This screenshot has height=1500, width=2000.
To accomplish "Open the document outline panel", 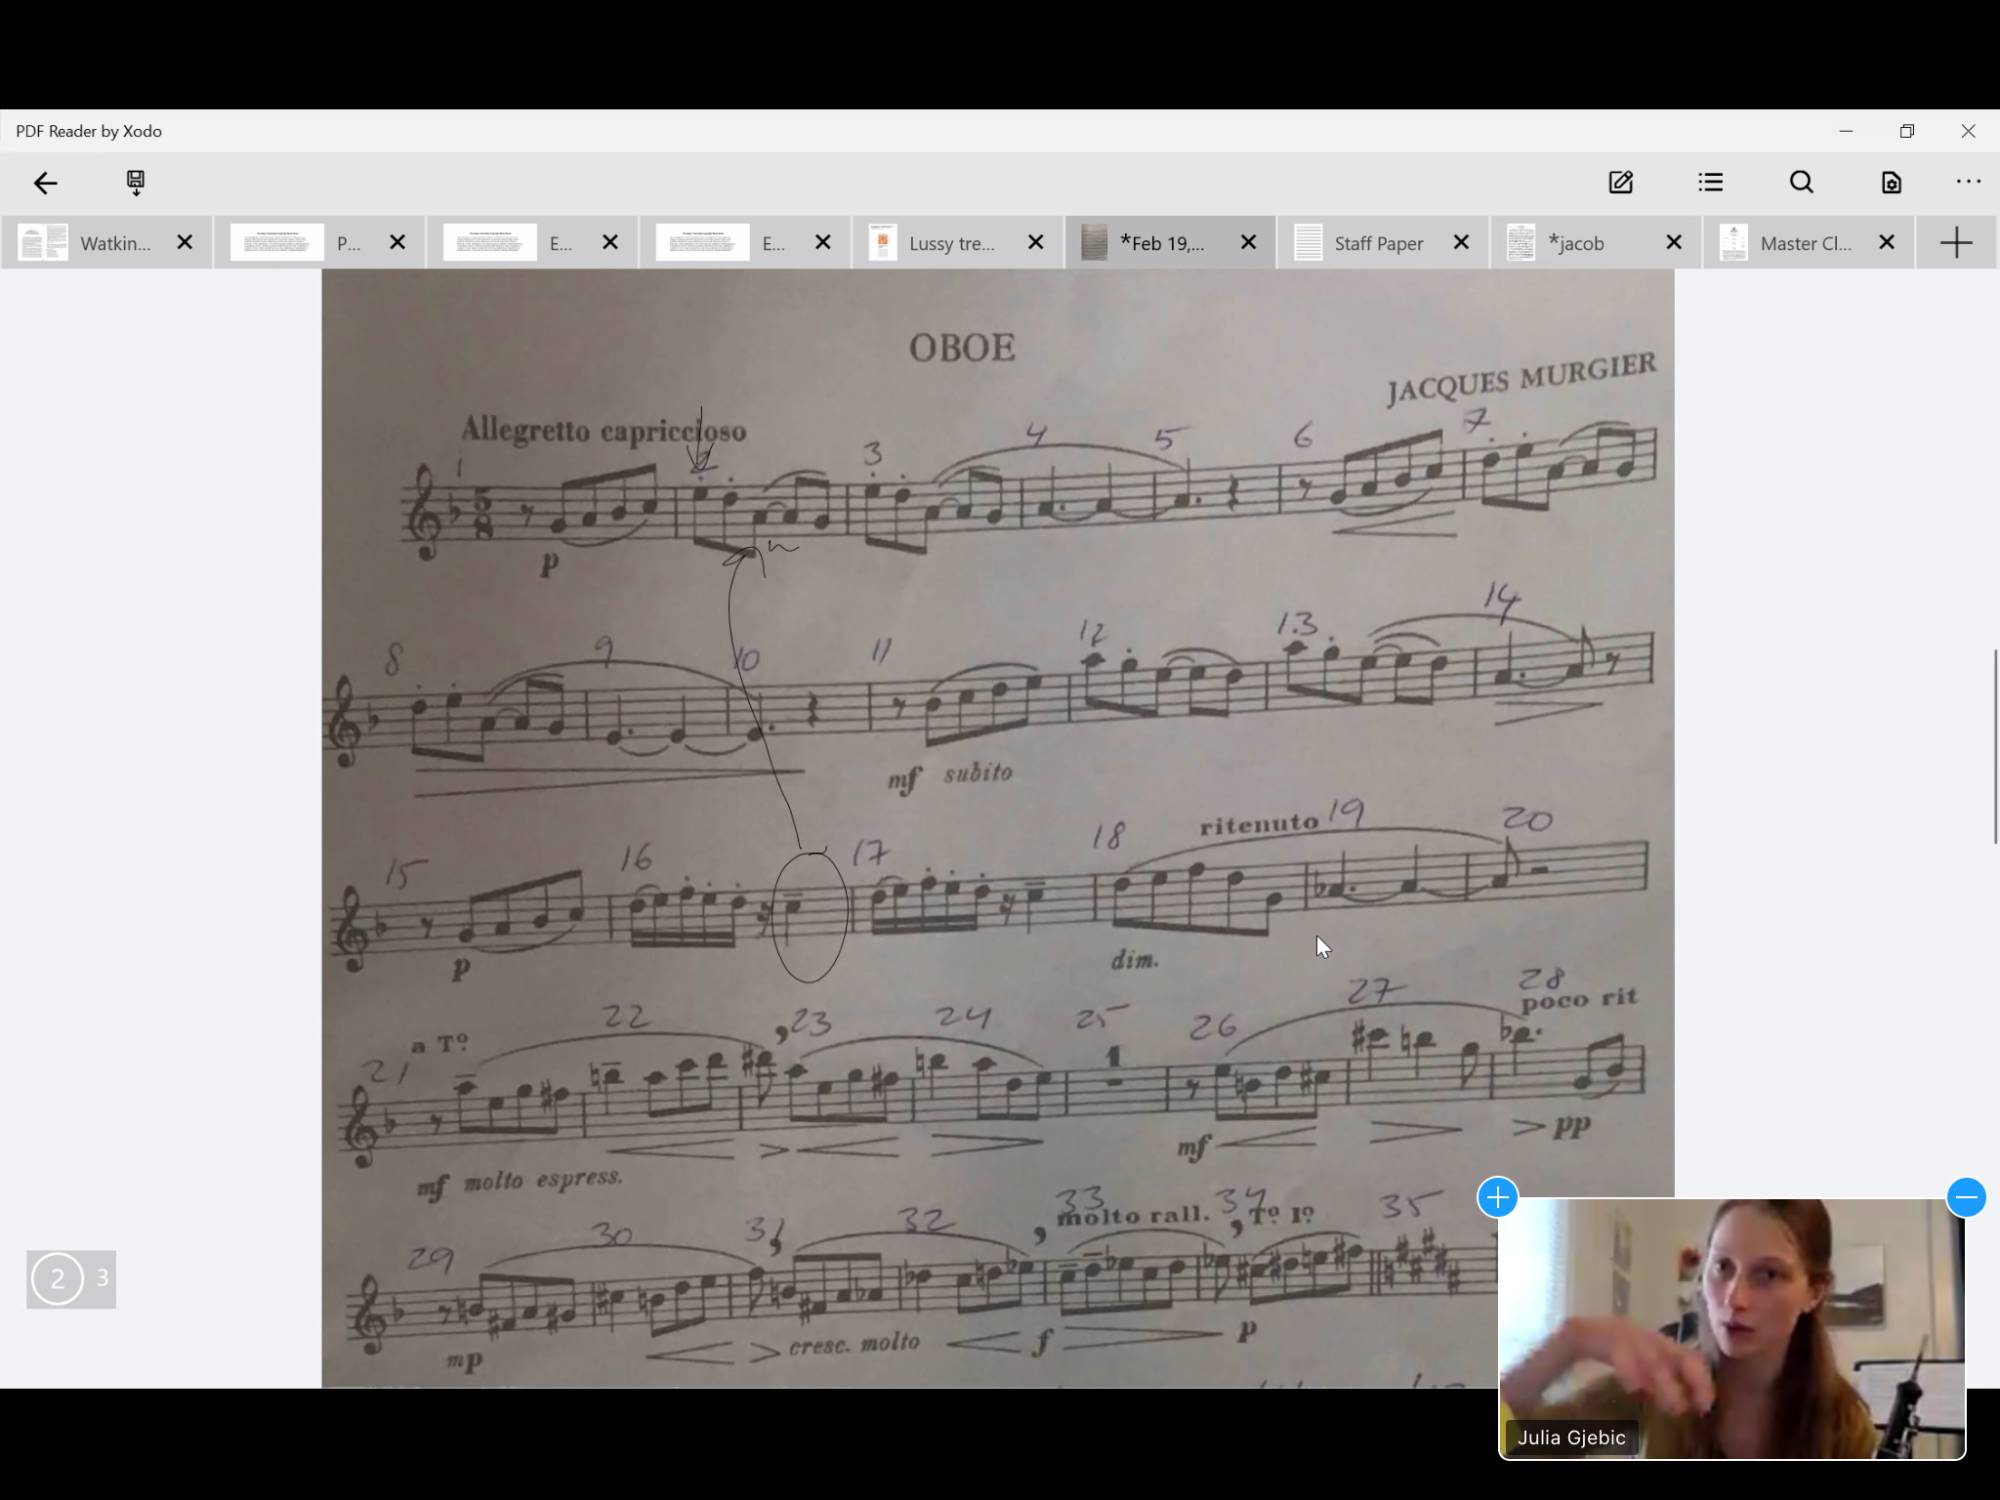I will [x=1711, y=182].
